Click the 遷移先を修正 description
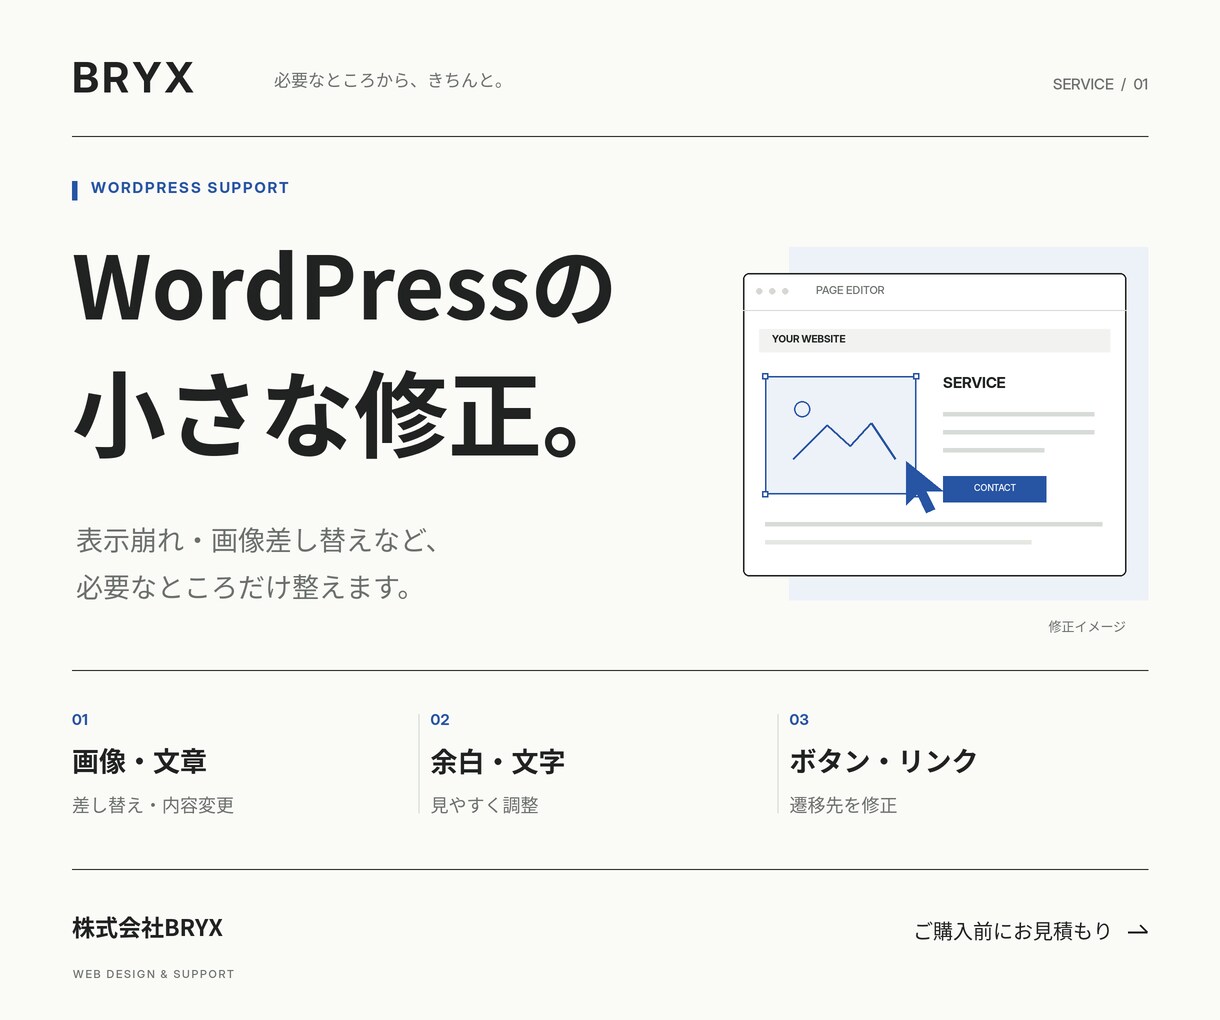This screenshot has width=1220, height=1020. (x=843, y=805)
